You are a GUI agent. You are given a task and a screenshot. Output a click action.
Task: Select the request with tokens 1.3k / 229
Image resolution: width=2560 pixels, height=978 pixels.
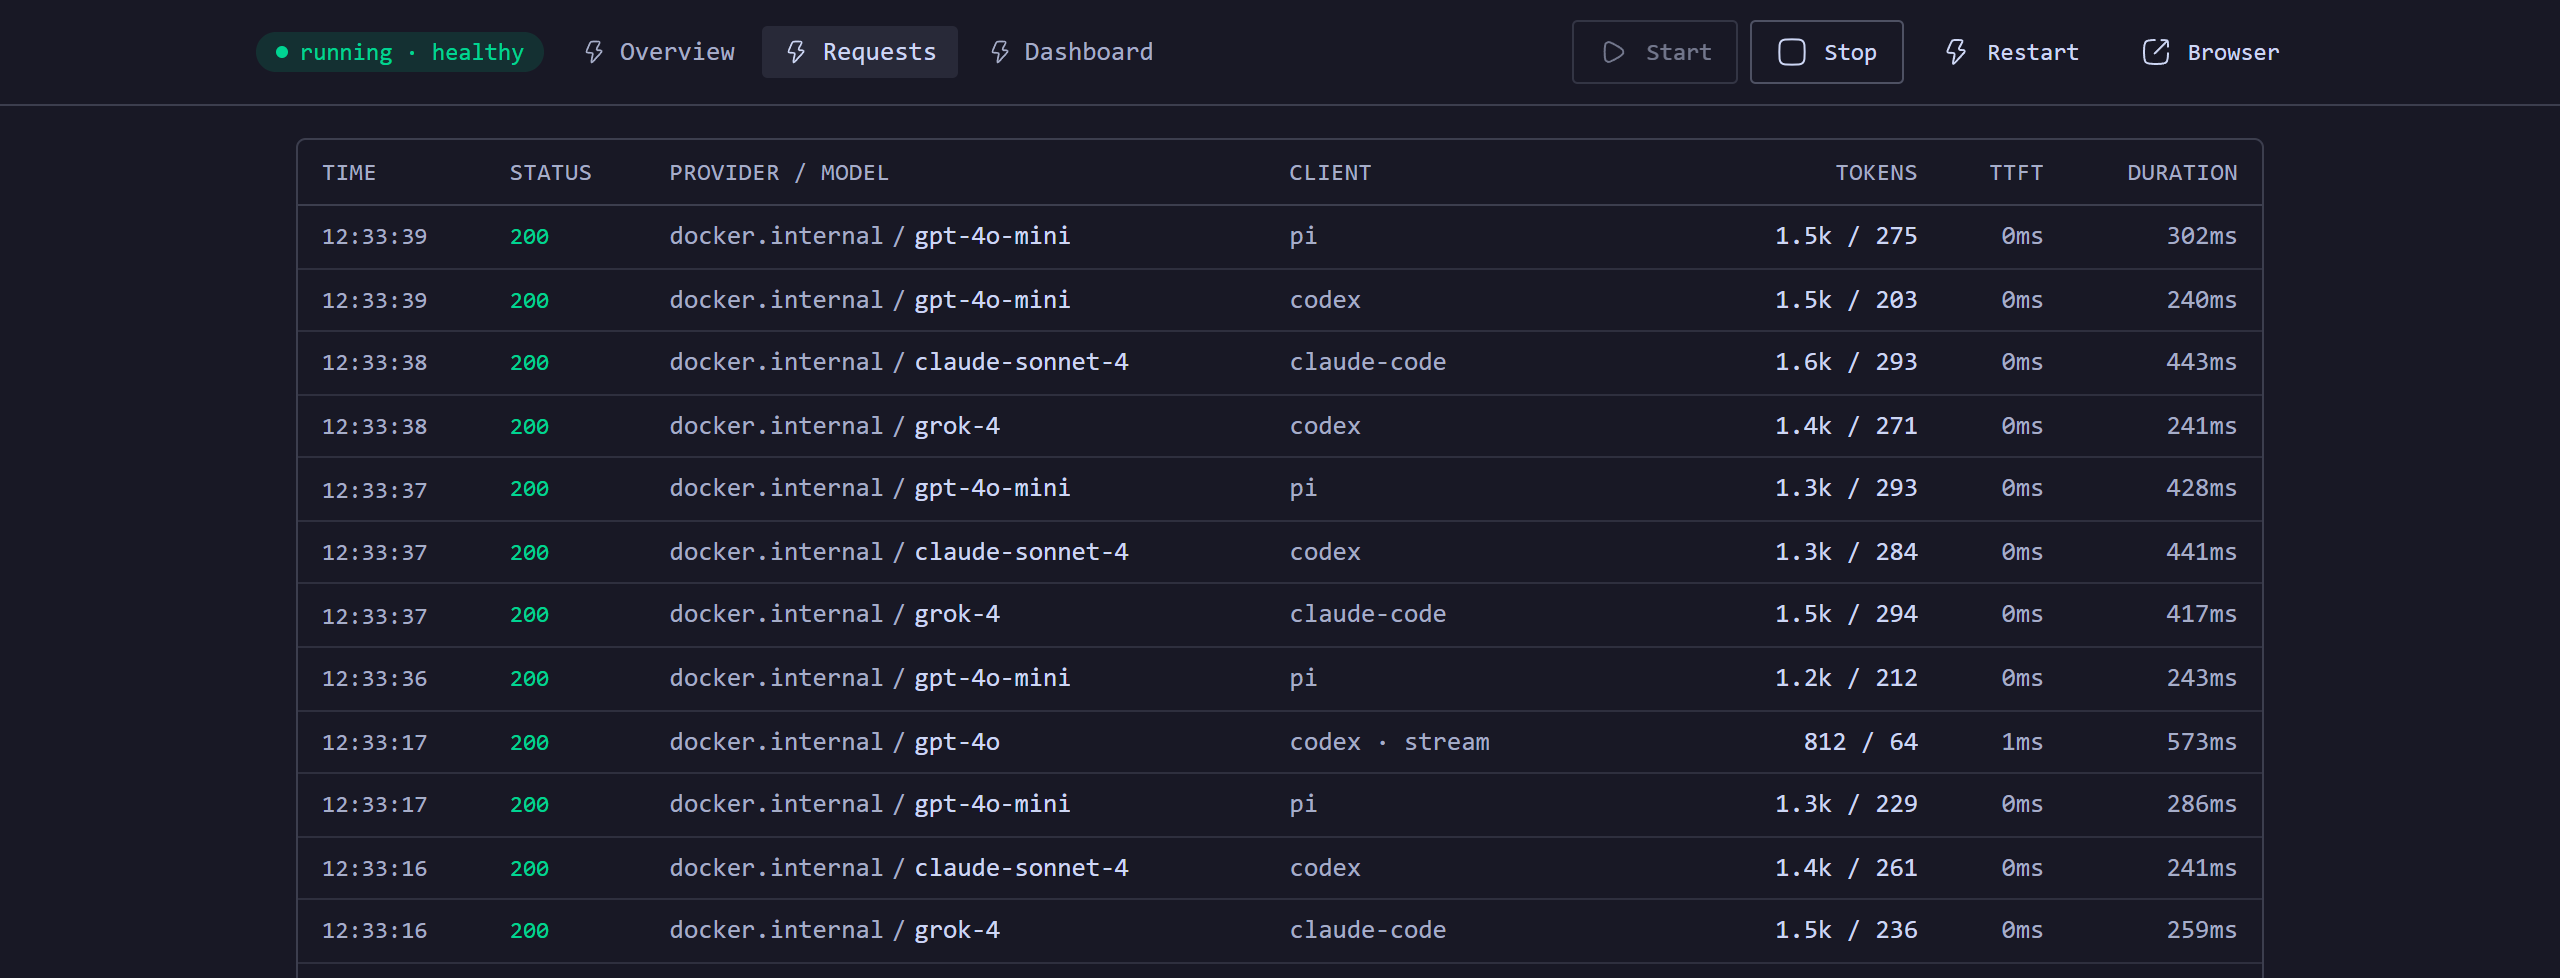(1280, 805)
